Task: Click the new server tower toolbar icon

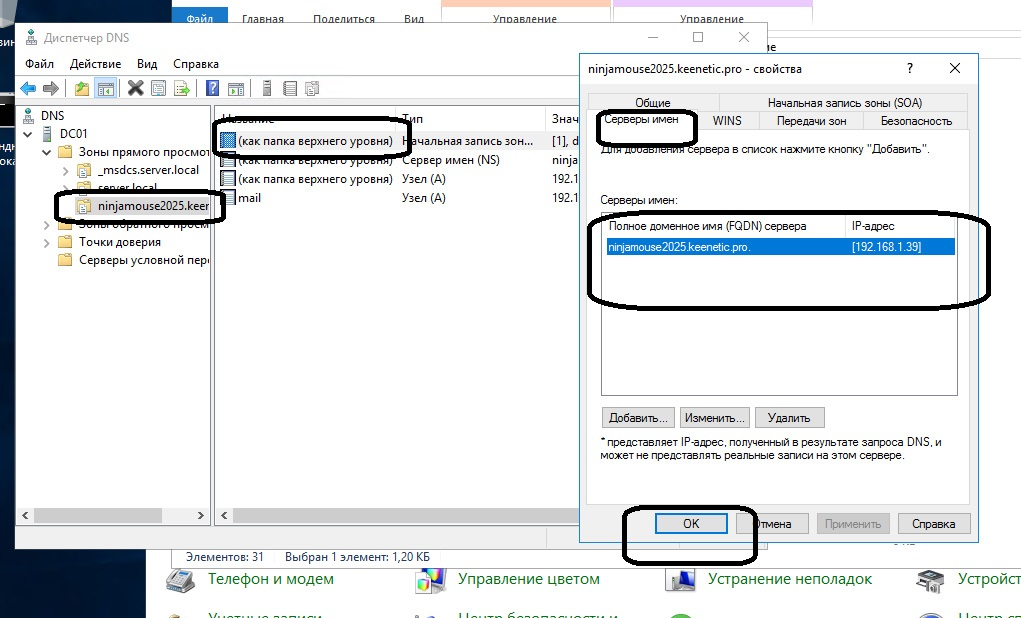Action: coord(266,88)
